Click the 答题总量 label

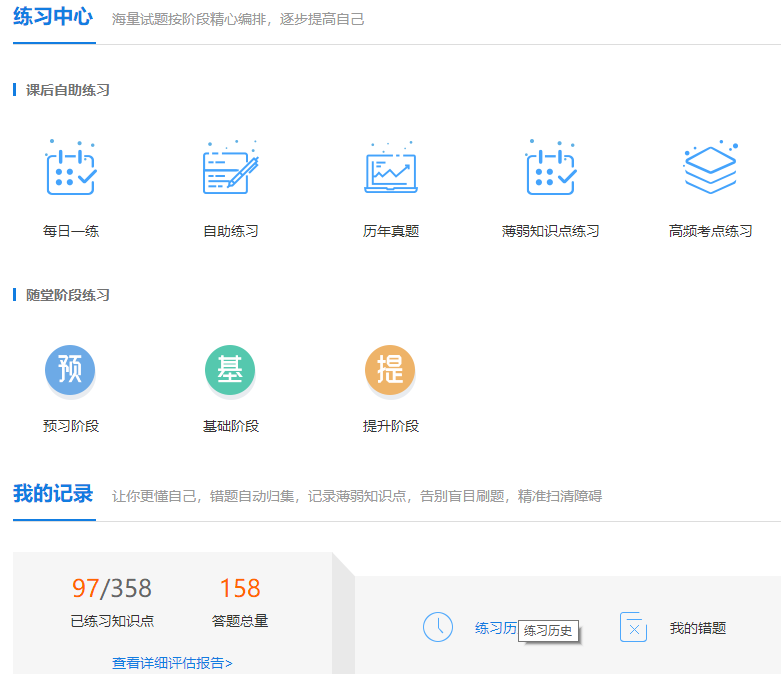240,621
